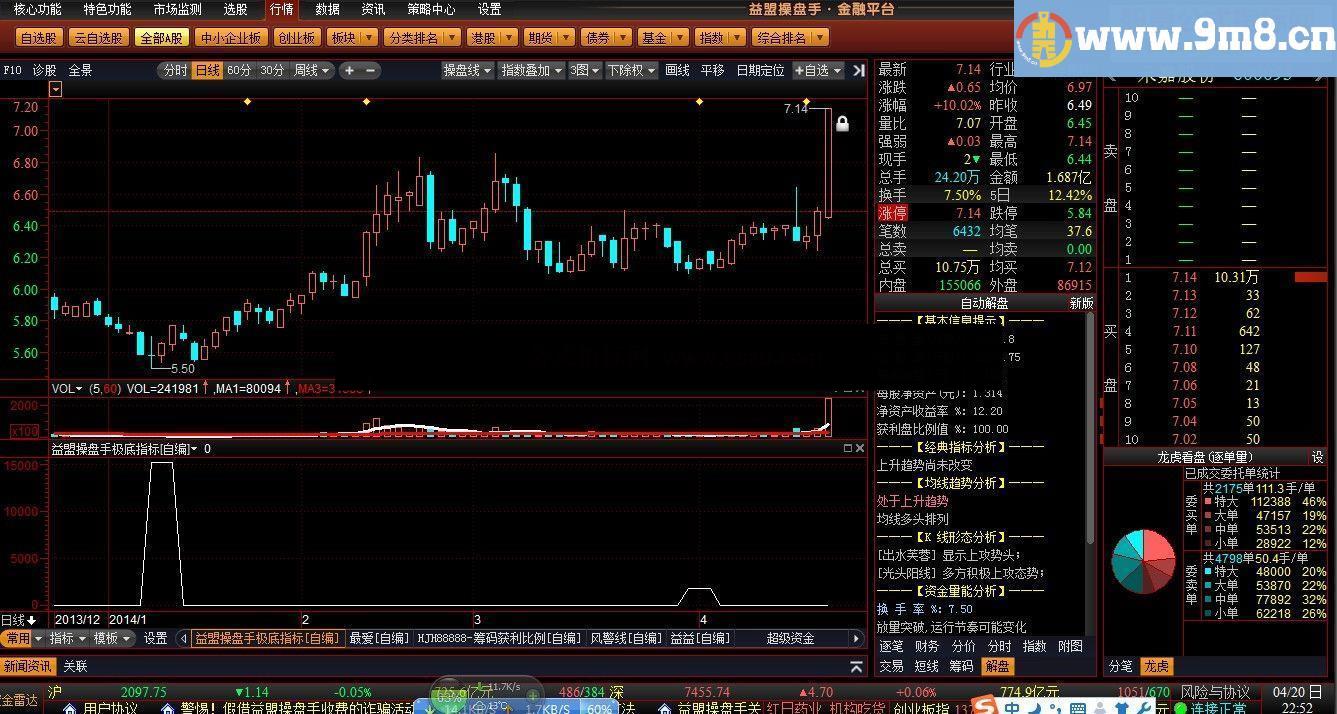Click the collapse arrow at chart toolbar far right
Screen dimensions: 1337x714
coord(858,71)
